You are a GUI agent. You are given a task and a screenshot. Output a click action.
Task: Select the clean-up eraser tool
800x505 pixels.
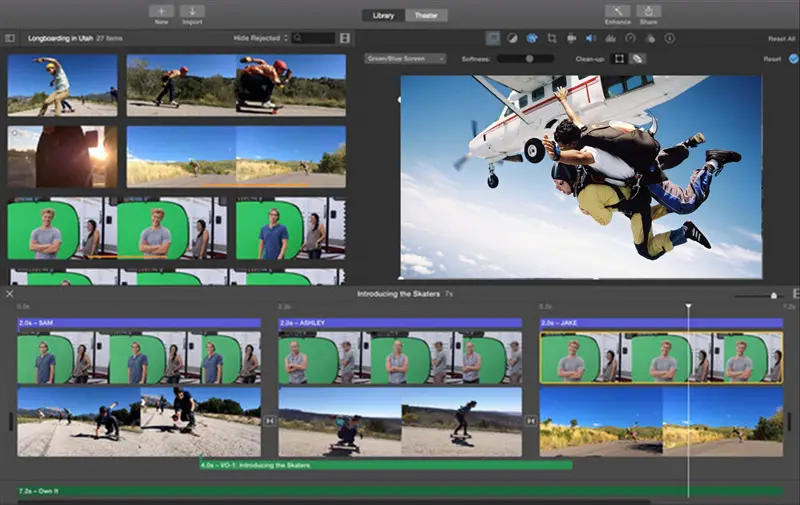coord(637,59)
